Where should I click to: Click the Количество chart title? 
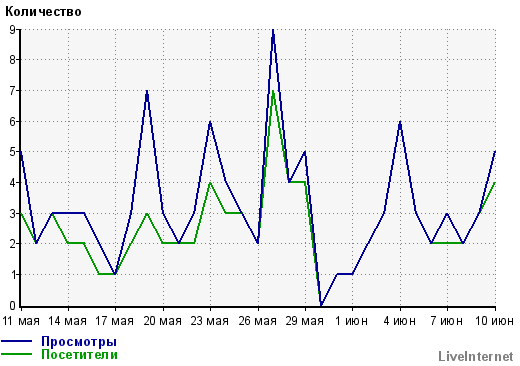43,12
